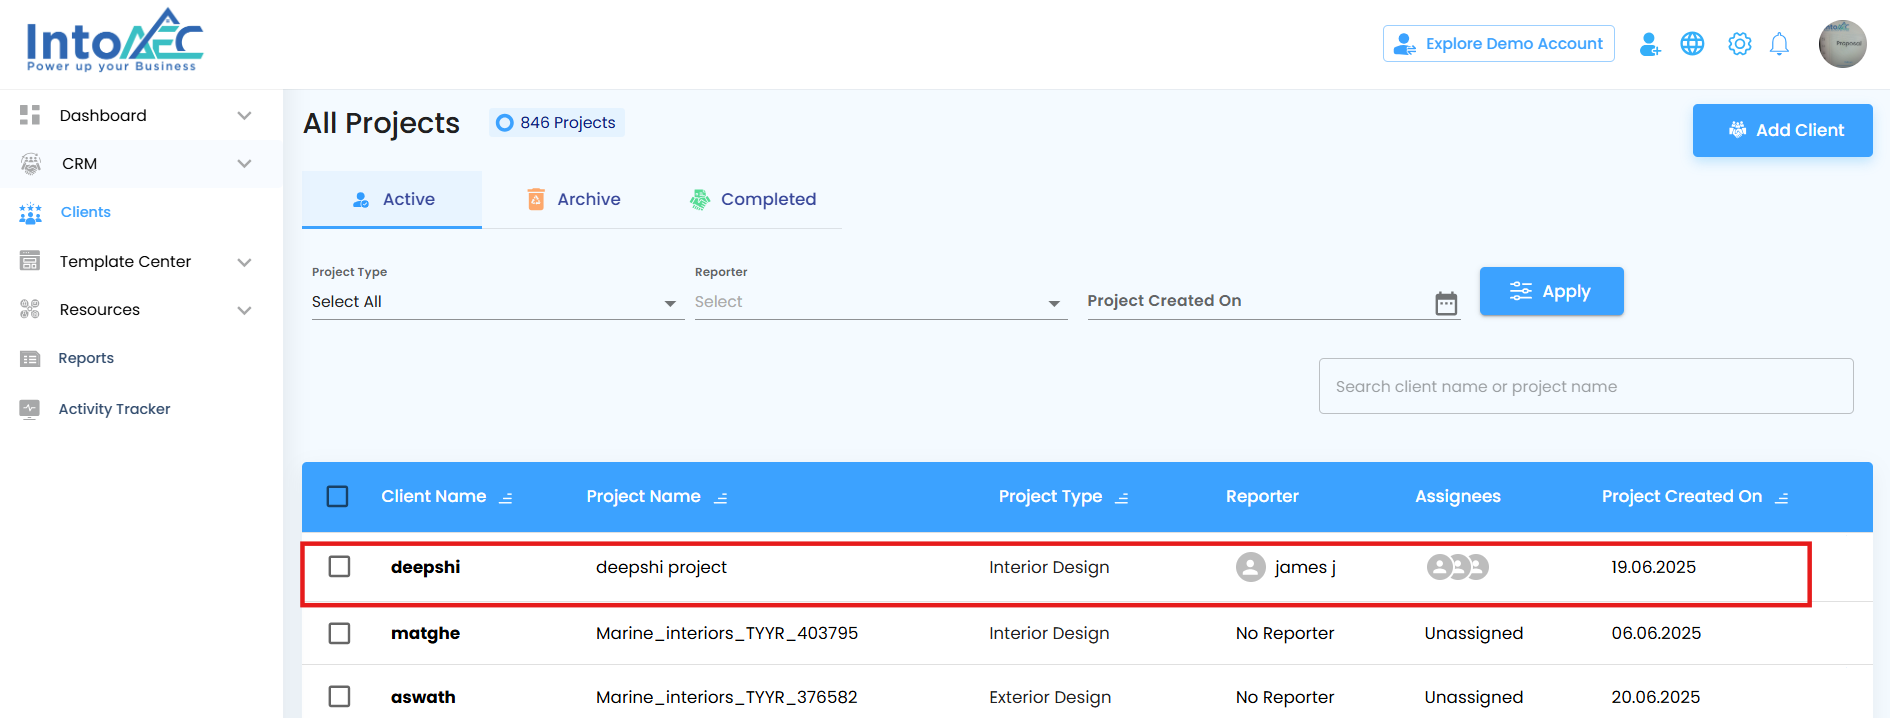Select the matghe row checkbox
Screen dimensions: 1890x718
[340, 633]
